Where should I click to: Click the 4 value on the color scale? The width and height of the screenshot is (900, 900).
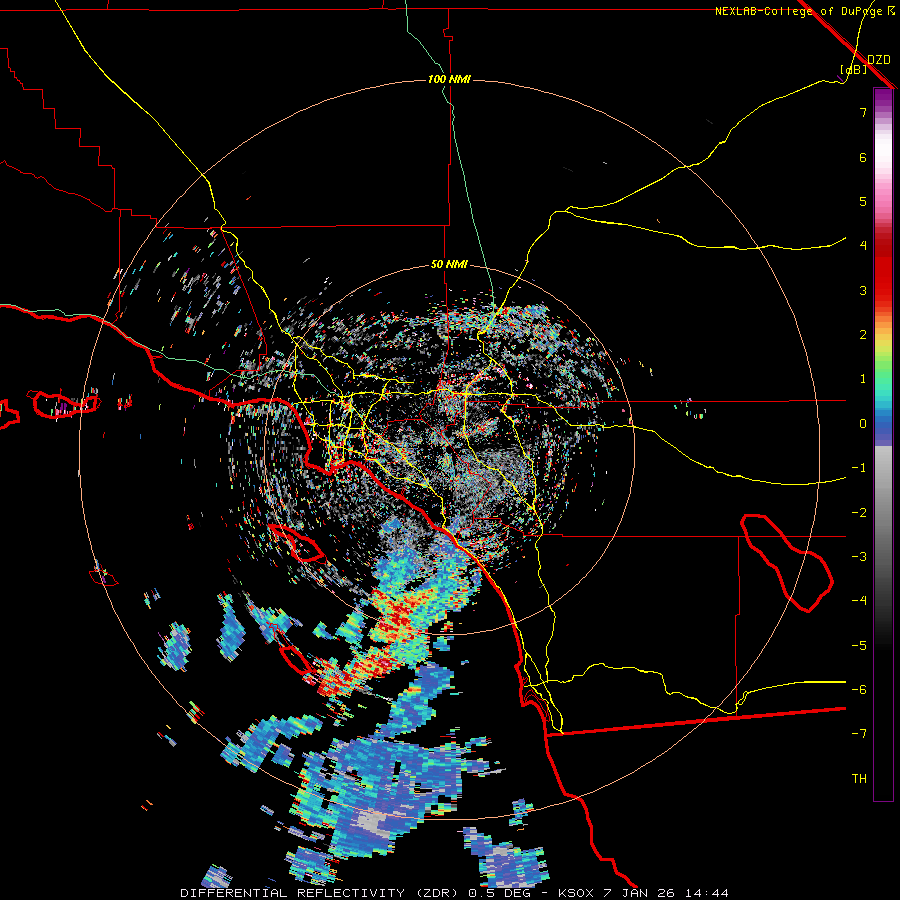[863, 246]
